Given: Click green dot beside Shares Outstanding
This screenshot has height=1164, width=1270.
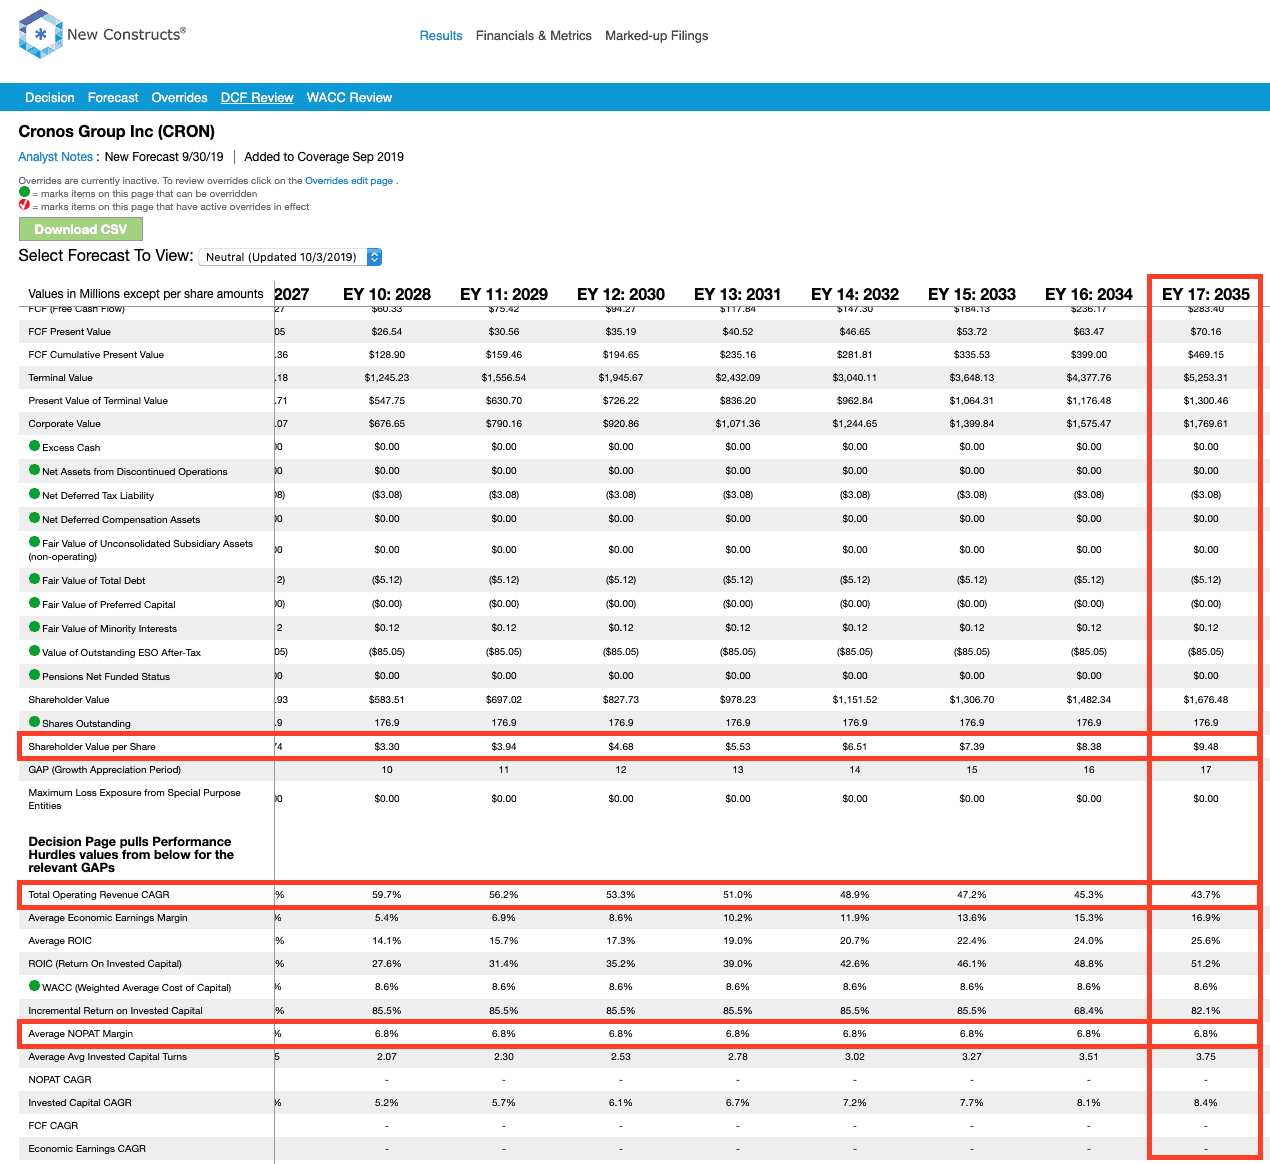Looking at the screenshot, I should click(x=34, y=722).
